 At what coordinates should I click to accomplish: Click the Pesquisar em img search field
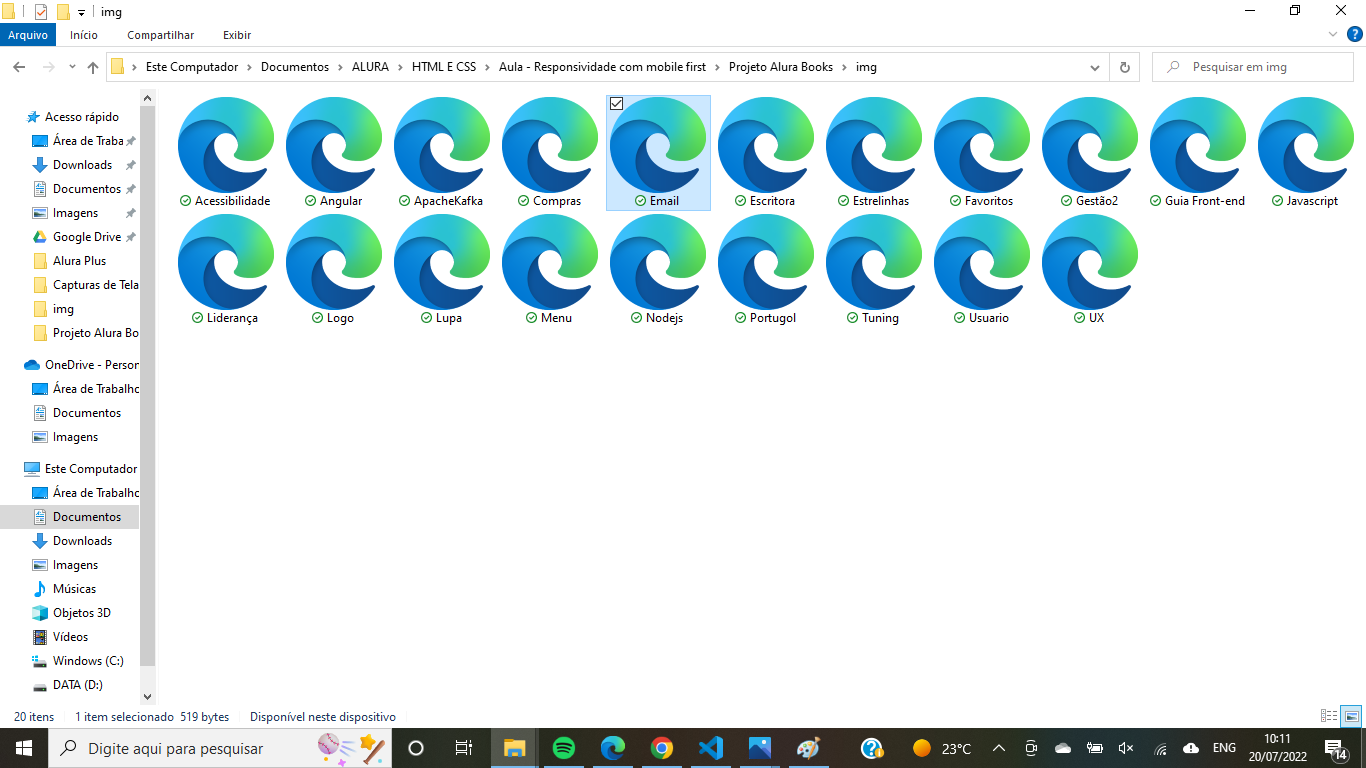(1253, 67)
